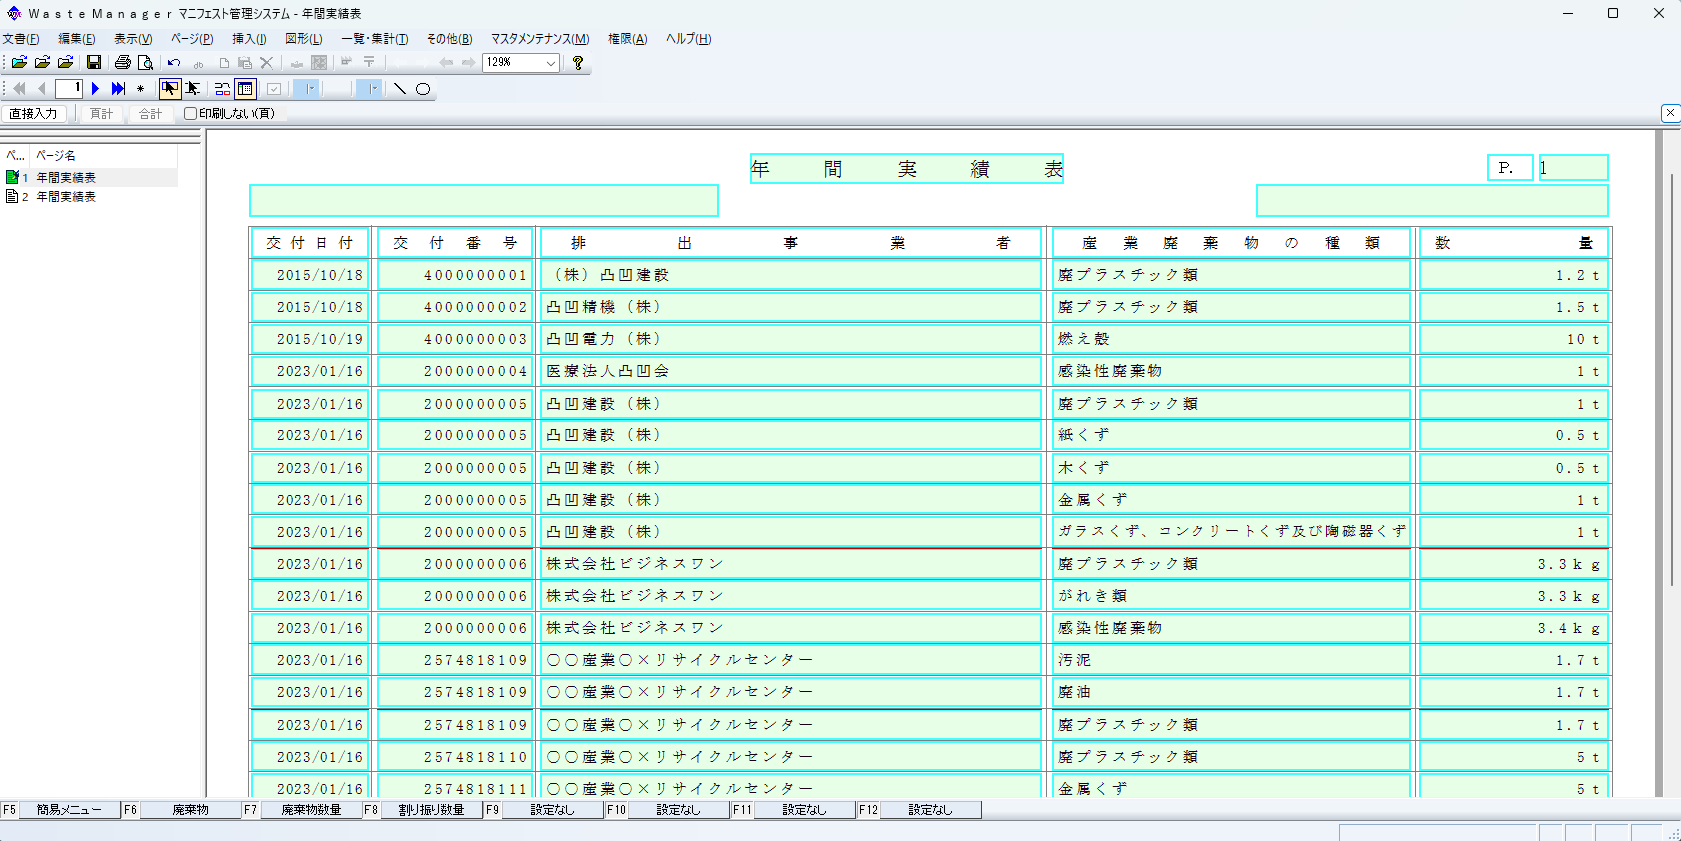
Task: Select the Ellipse drawing tool
Action: pos(423,89)
